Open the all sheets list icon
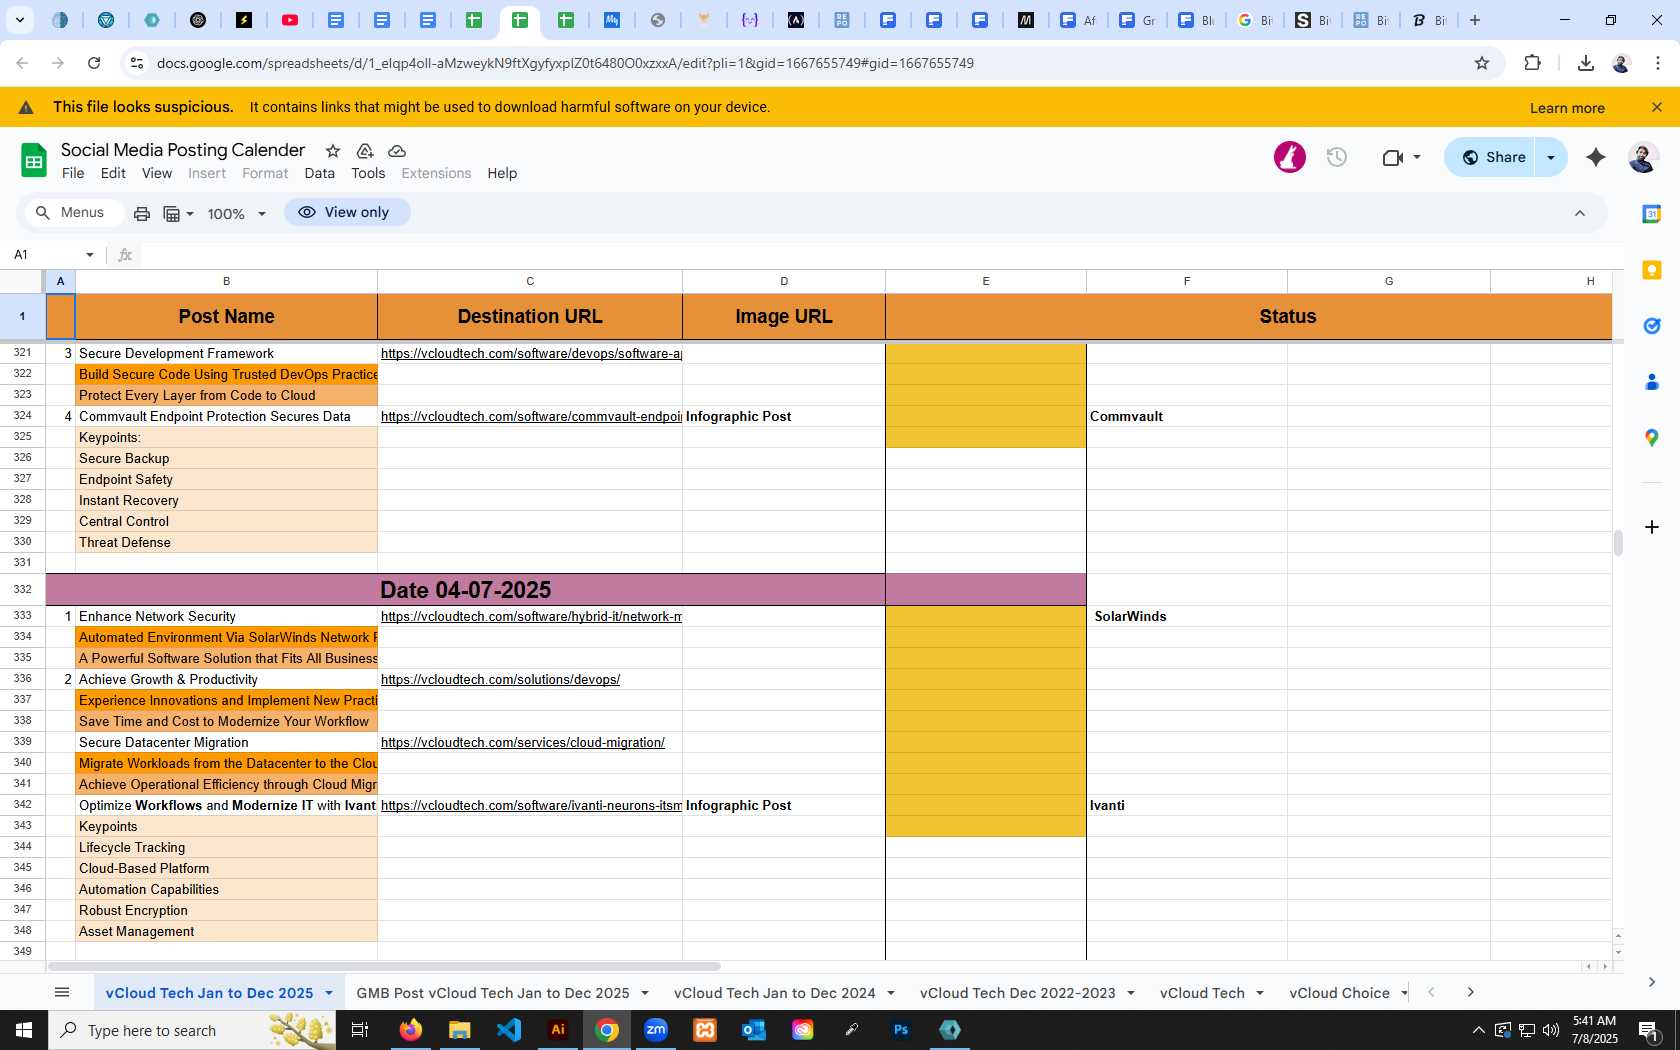Viewport: 1680px width, 1050px height. pyautogui.click(x=62, y=992)
